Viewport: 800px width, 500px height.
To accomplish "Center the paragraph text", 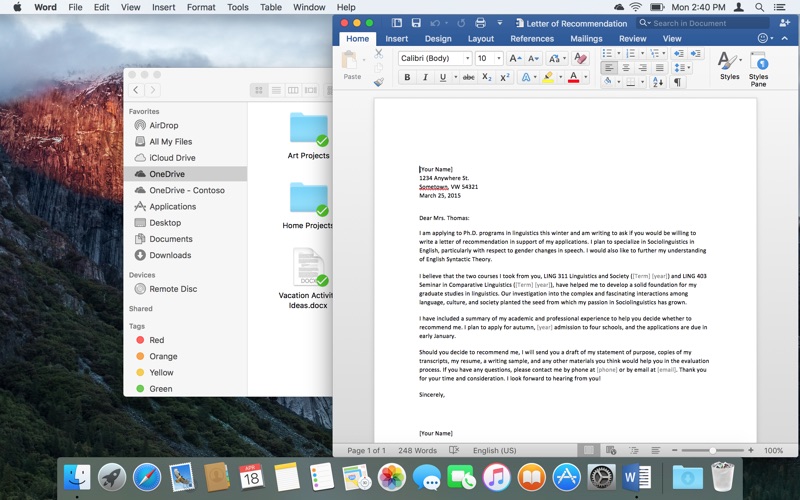I will (x=626, y=67).
